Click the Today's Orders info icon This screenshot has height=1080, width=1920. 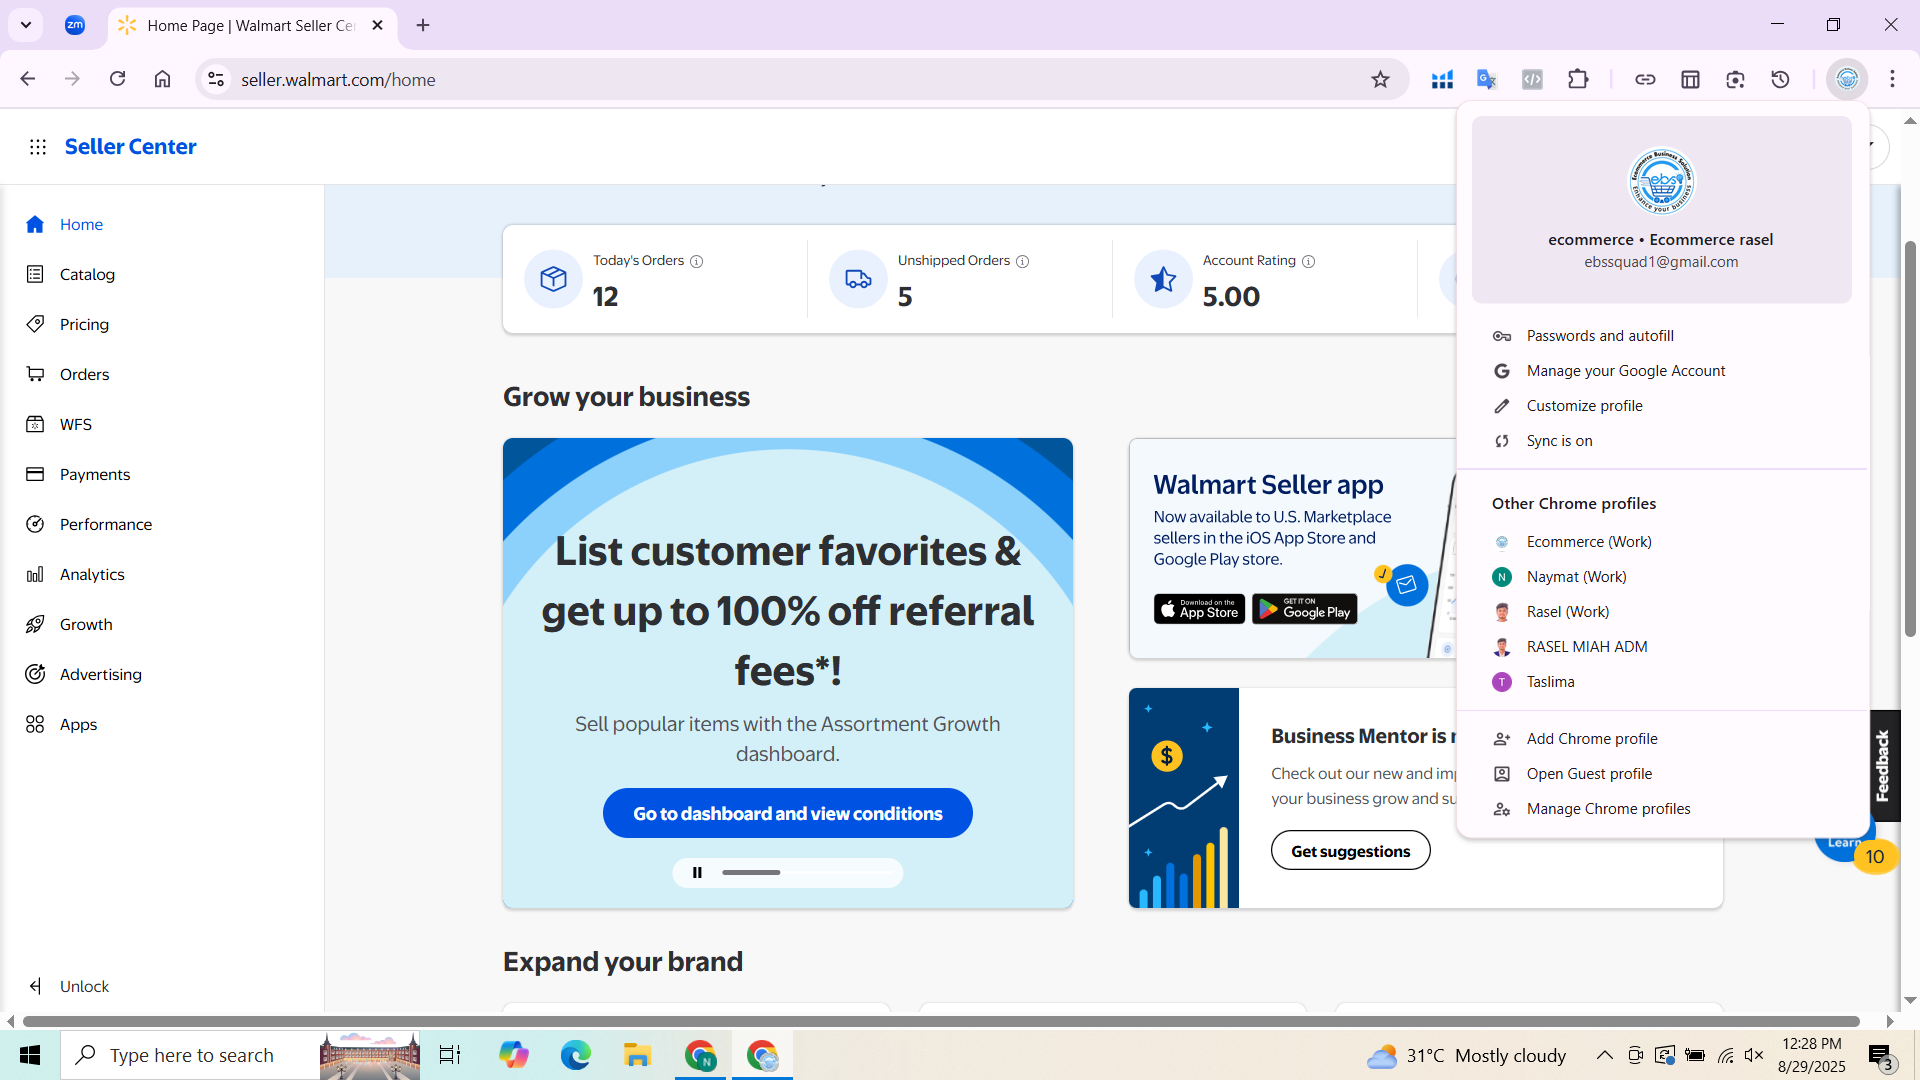click(x=697, y=261)
